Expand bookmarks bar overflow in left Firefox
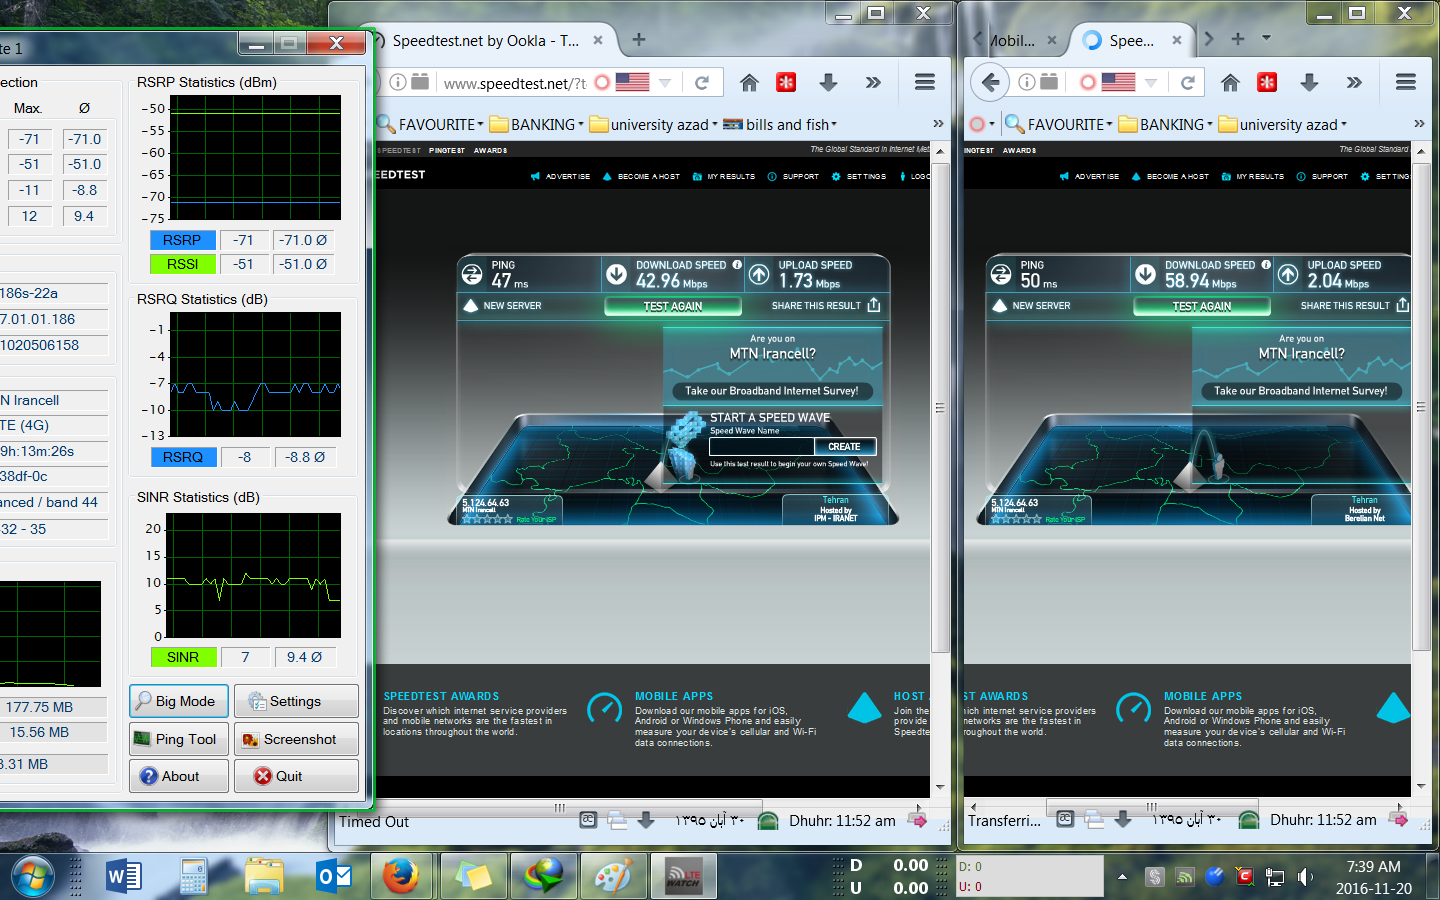This screenshot has height=900, width=1440. coord(938,124)
